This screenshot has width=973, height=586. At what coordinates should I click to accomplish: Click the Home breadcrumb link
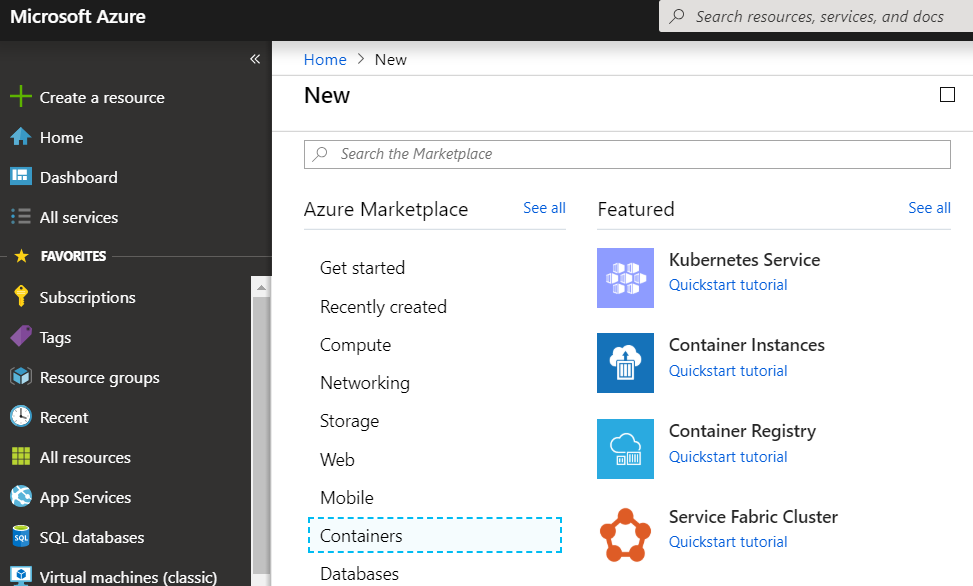pos(325,59)
